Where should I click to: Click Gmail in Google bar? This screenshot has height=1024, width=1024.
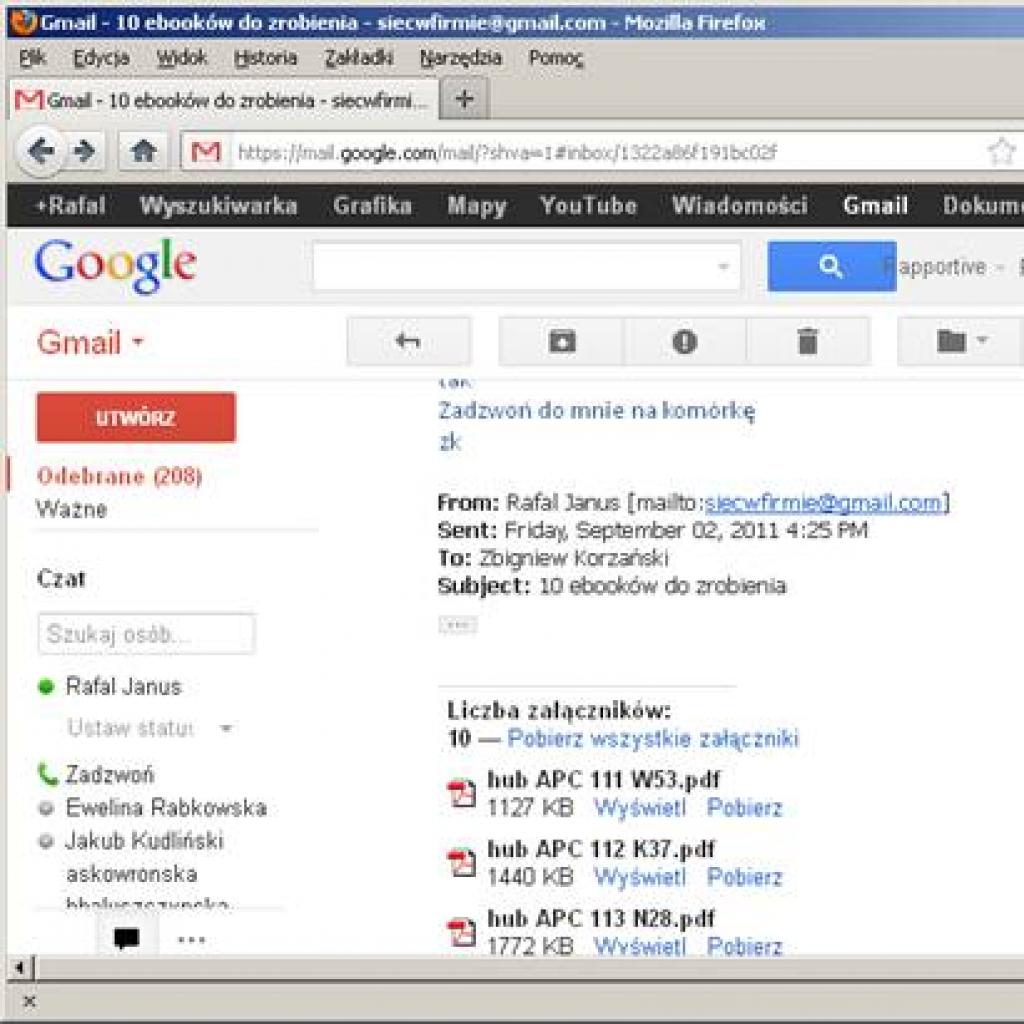tap(875, 206)
